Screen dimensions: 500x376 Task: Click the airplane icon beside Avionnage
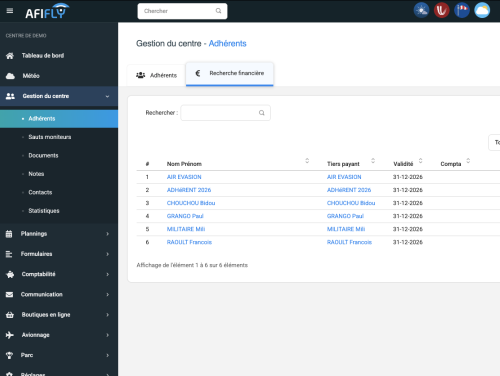10,335
